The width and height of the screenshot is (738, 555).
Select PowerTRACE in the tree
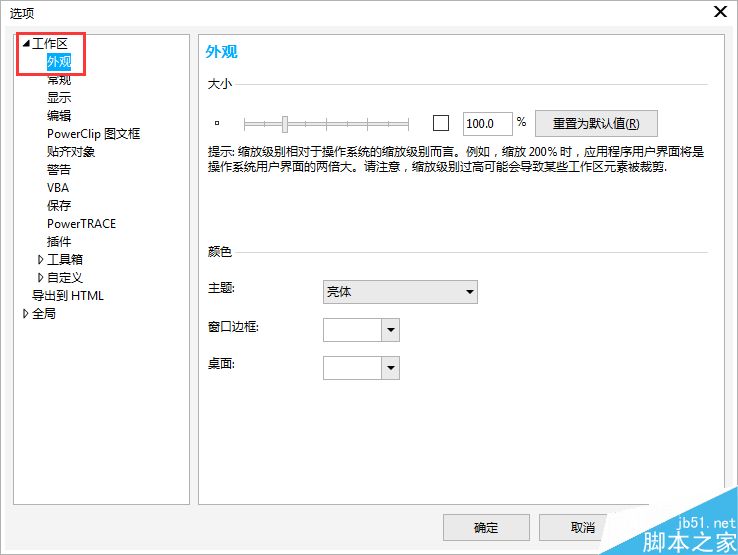pos(81,224)
